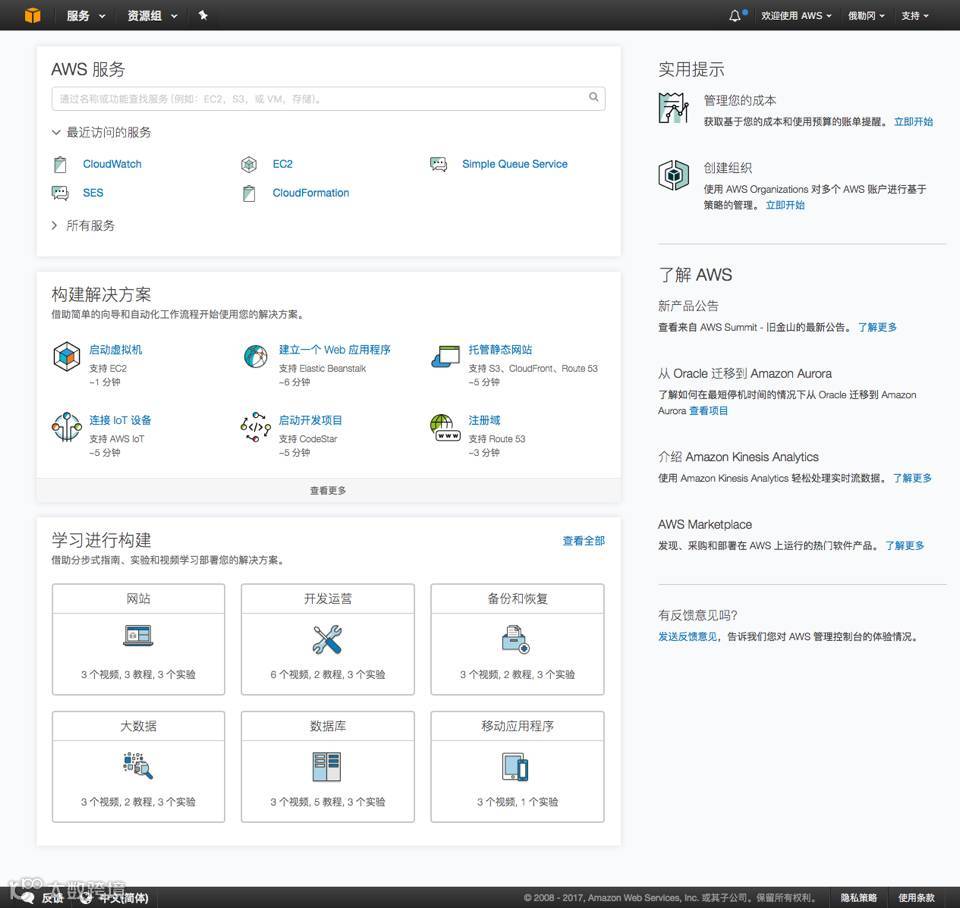Viewport: 960px width, 908px height.
Task: Click the 启动虚拟机 cube icon
Action: 67,357
